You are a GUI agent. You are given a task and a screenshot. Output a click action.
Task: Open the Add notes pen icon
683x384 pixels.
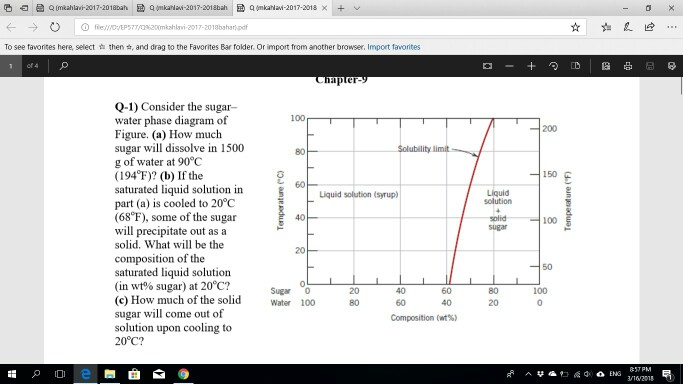pos(628,27)
